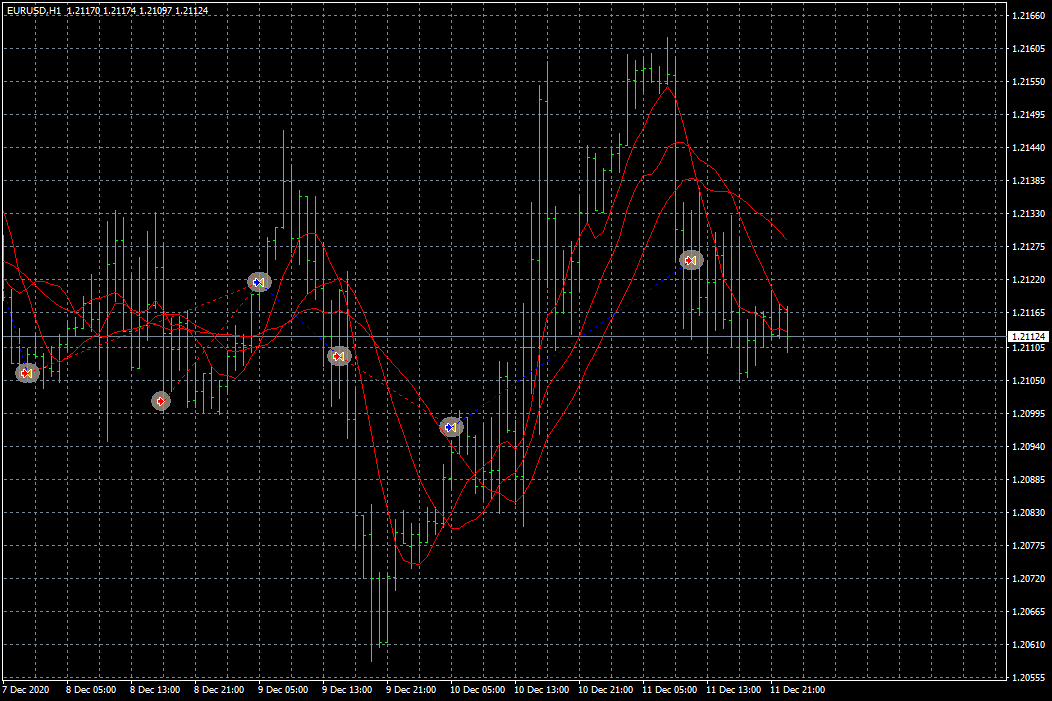1052x701 pixels.
Task: Click the 1.20610 price scale label
Action: tap(1029, 645)
